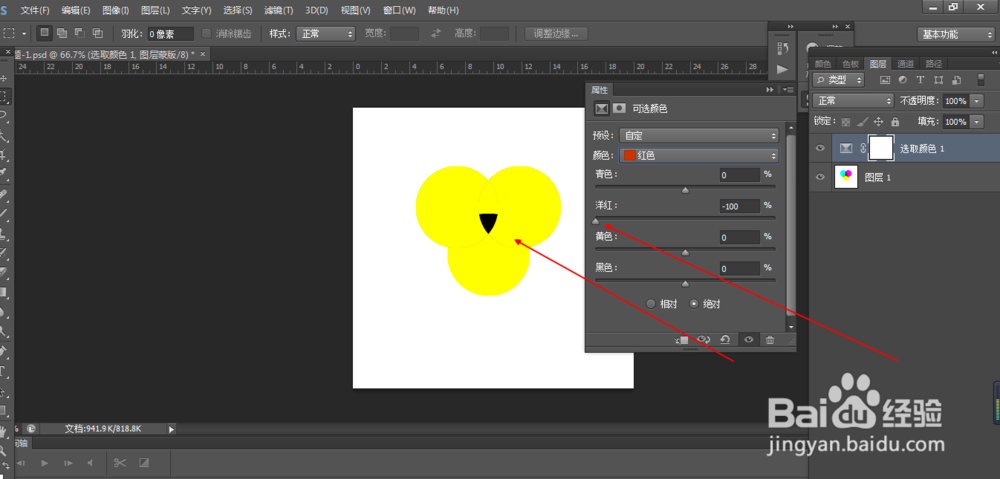Click the view previous state icon
The image size is (1000, 479).
pyautogui.click(x=703, y=340)
